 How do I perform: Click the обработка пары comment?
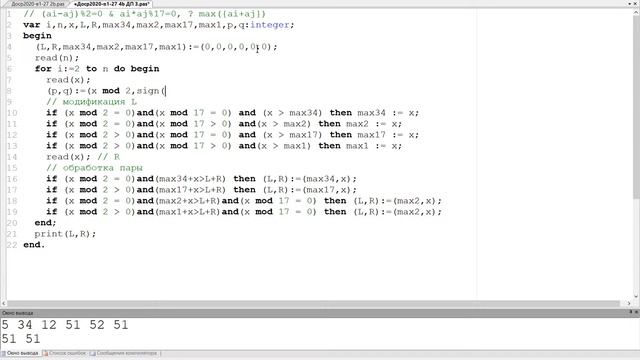[94, 168]
